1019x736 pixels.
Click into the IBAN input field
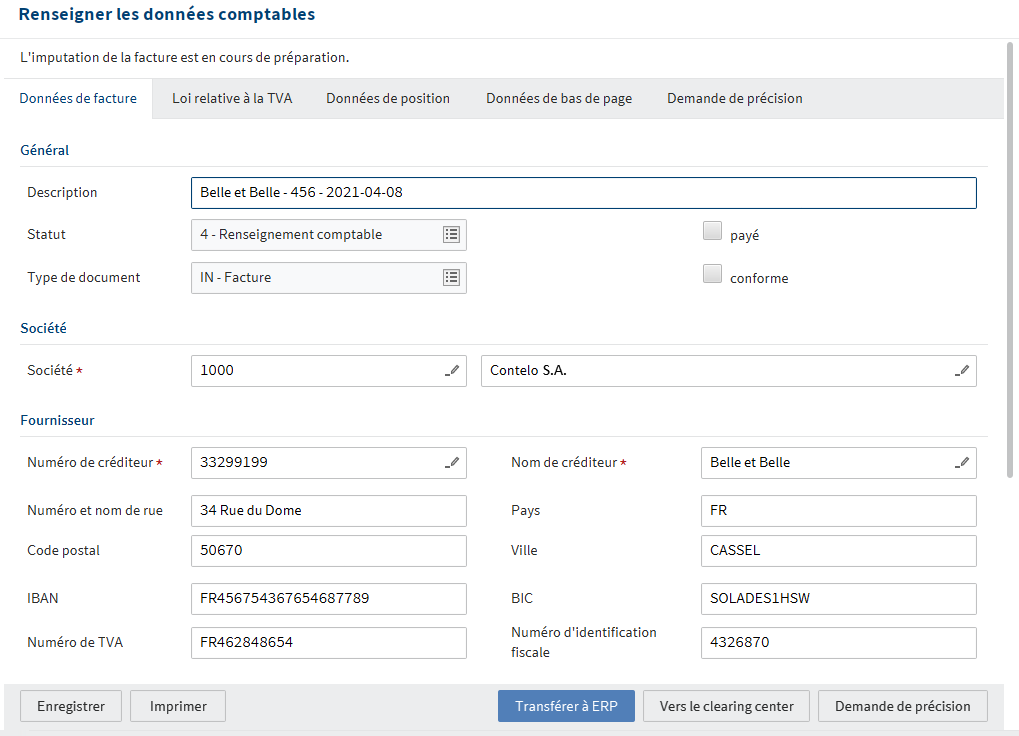(x=328, y=598)
